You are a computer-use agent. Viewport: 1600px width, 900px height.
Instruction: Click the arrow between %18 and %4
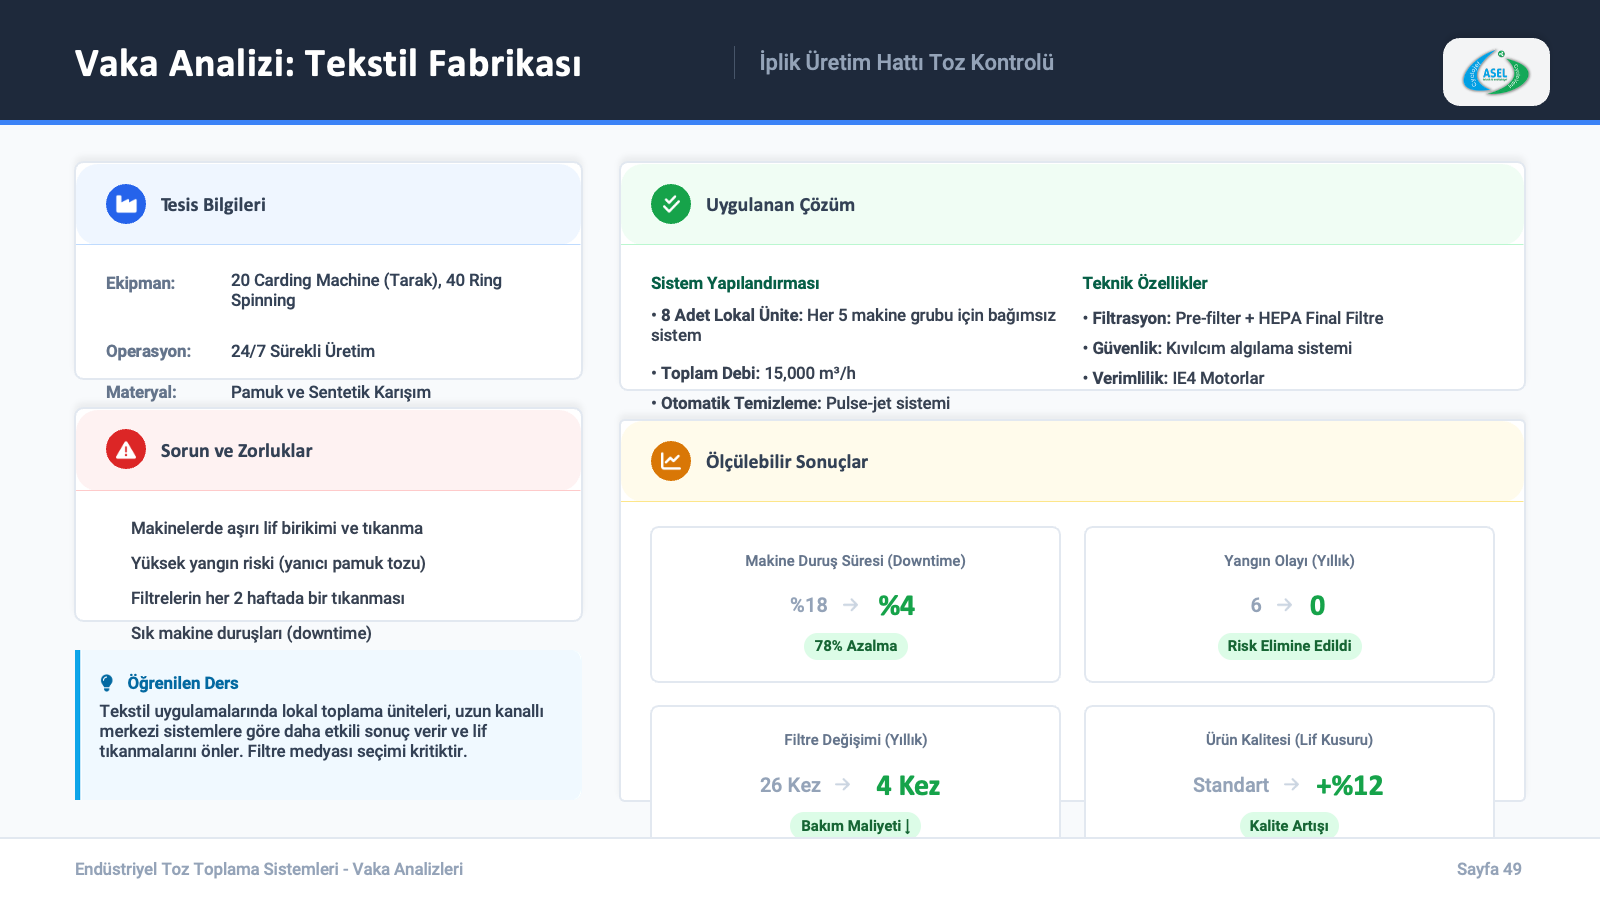point(851,605)
